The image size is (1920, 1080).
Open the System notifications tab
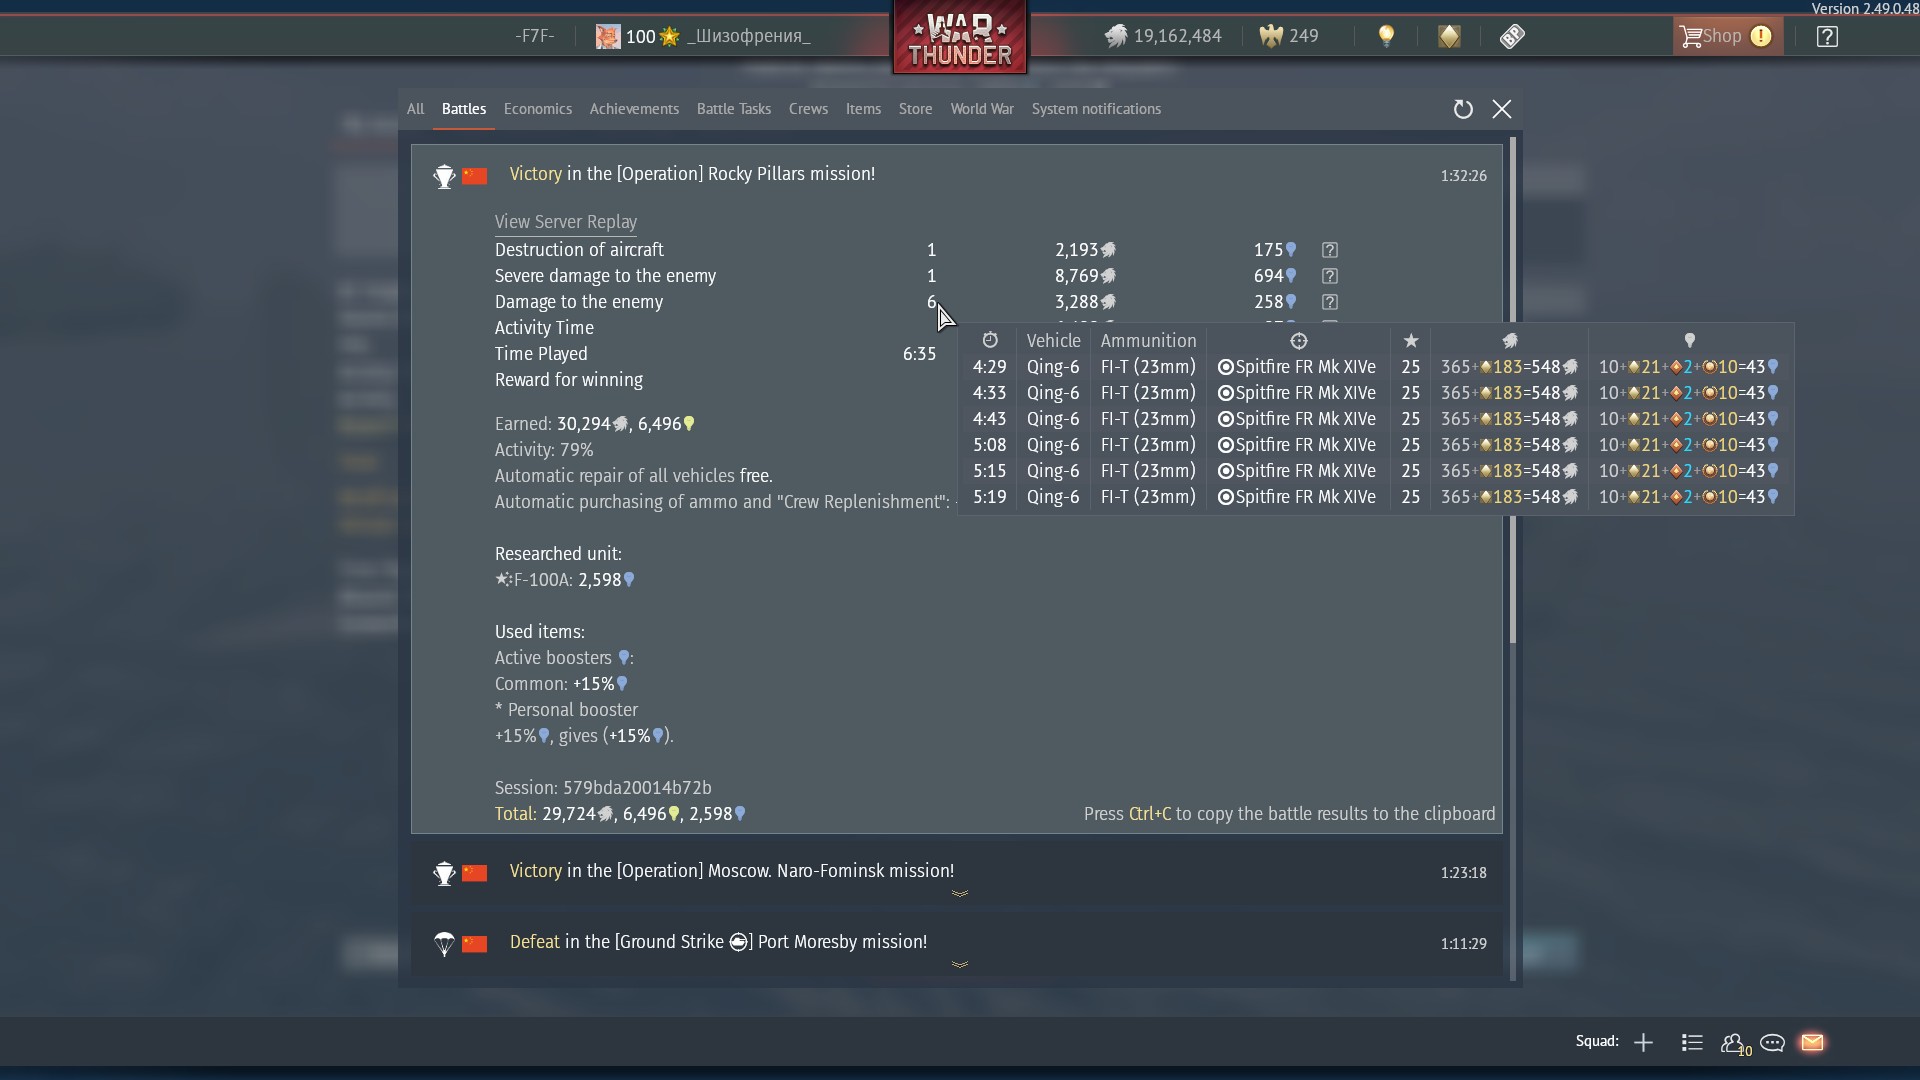[1096, 109]
